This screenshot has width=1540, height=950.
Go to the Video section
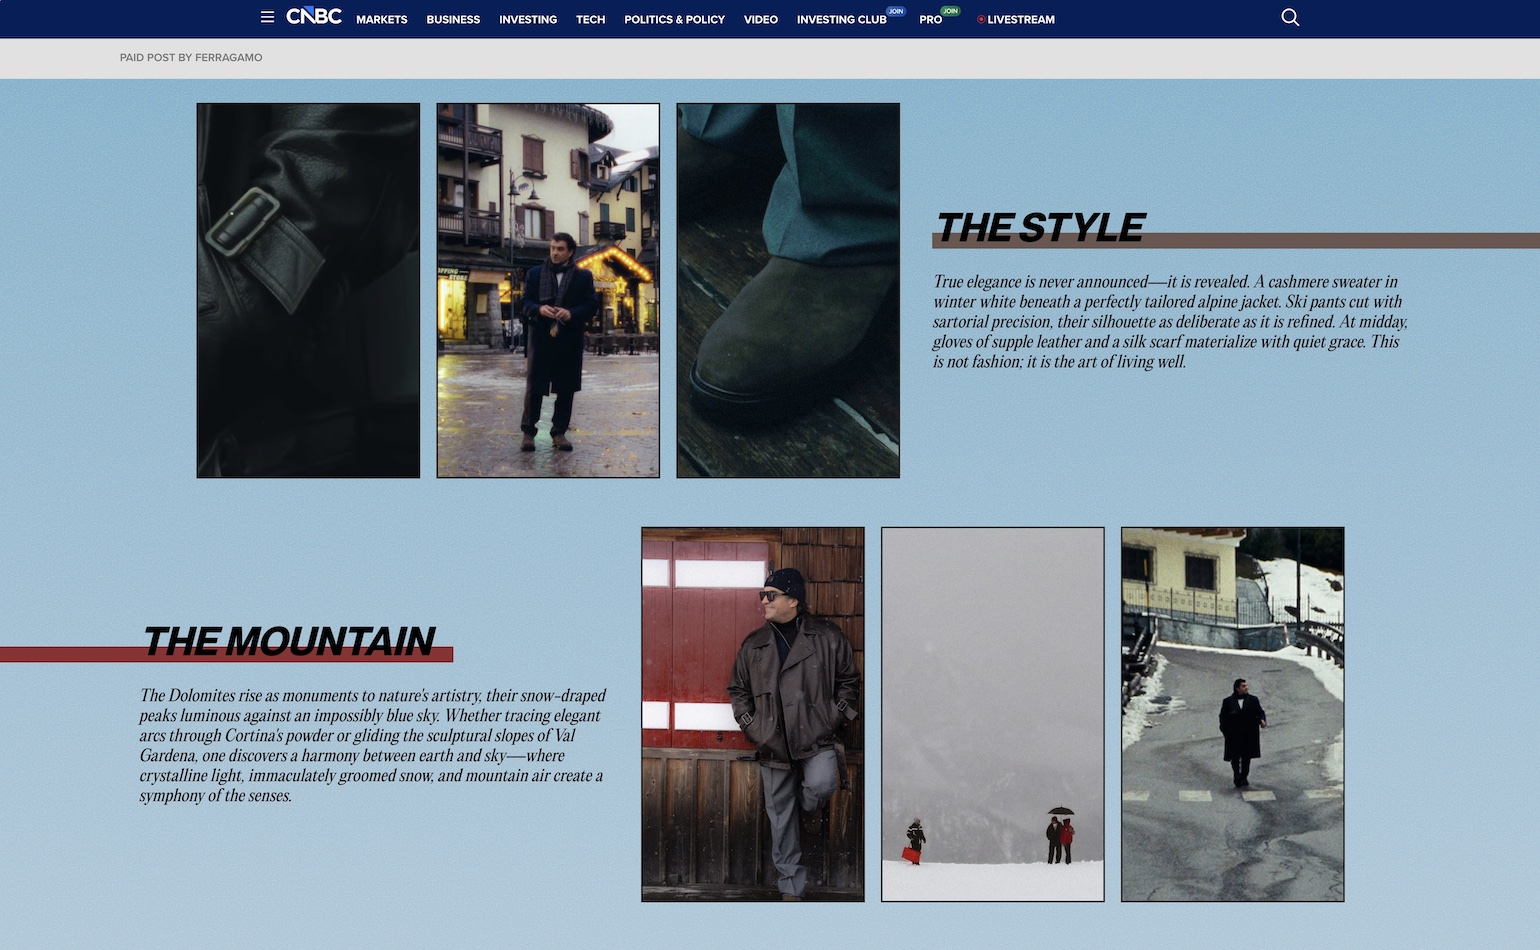tap(761, 20)
